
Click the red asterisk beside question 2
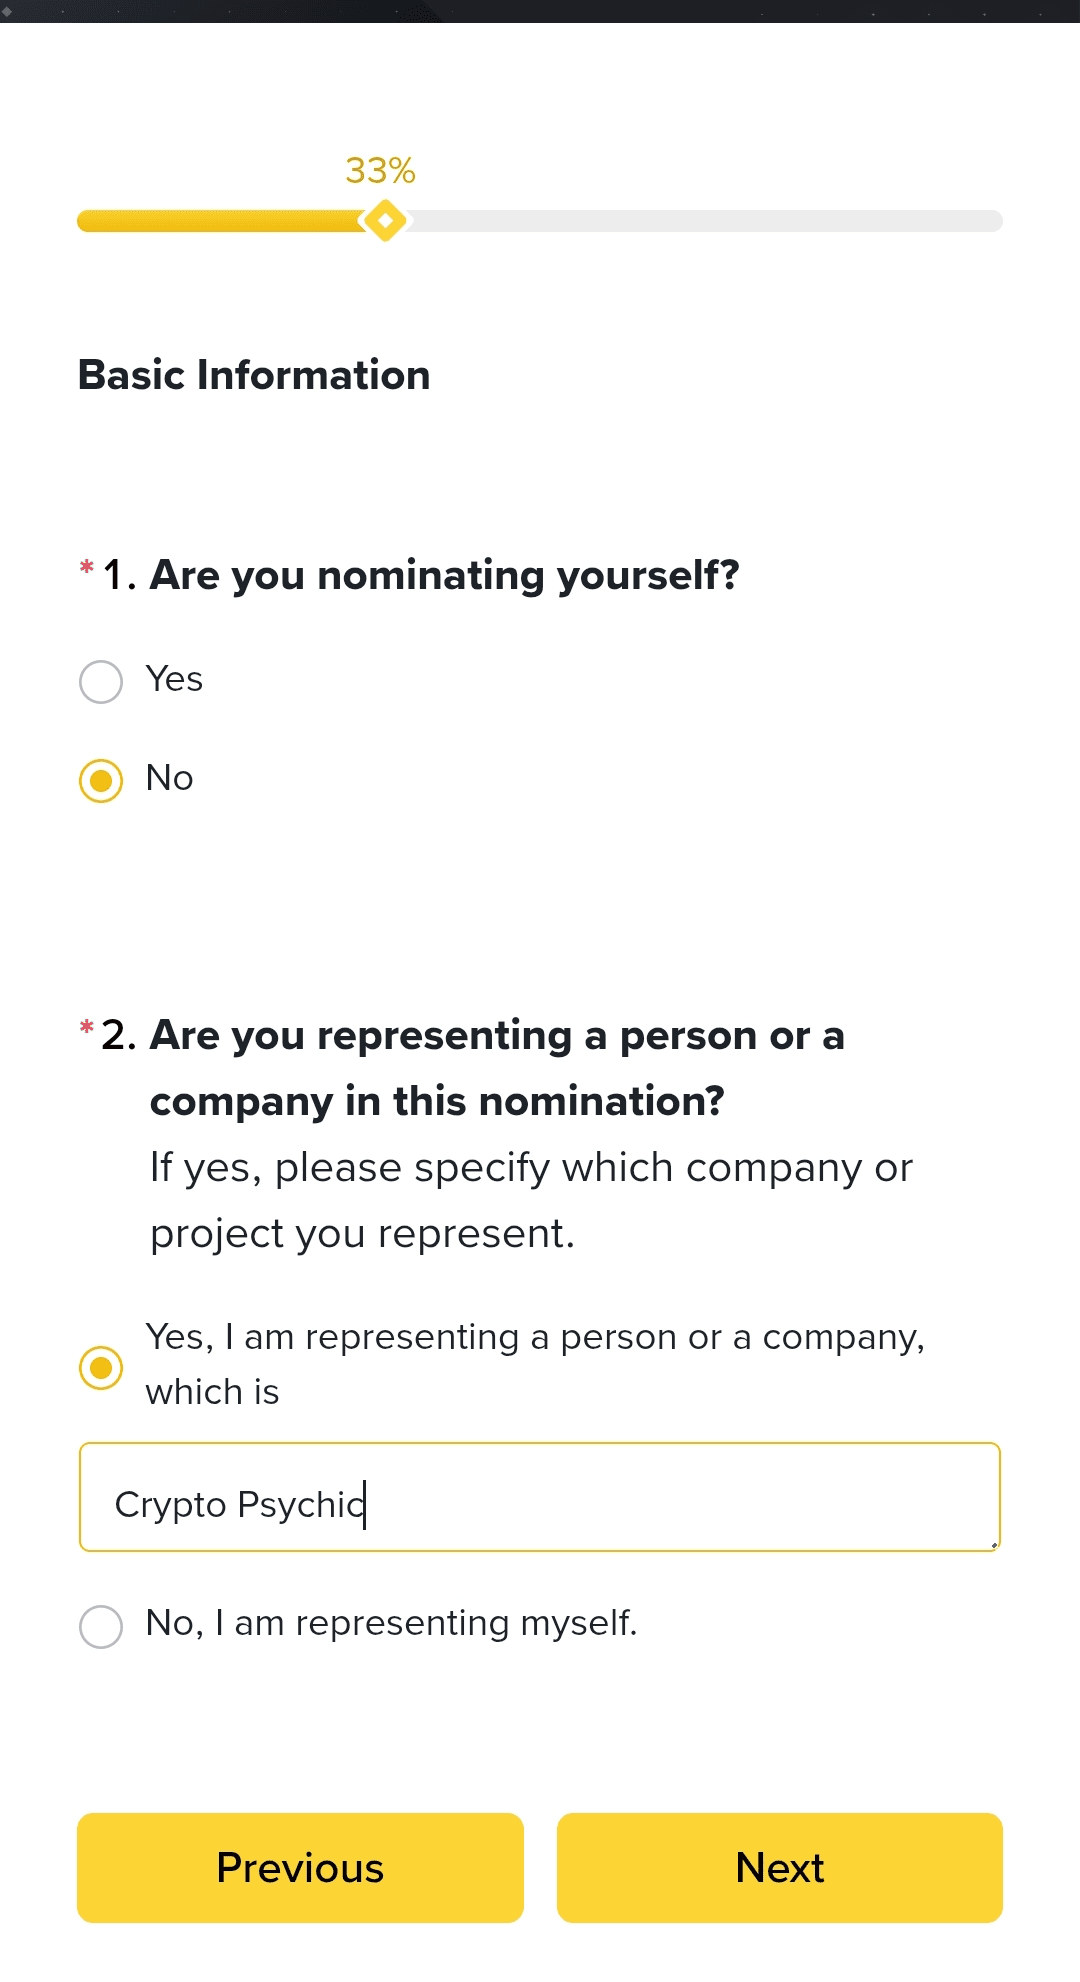pyautogui.click(x=87, y=1027)
